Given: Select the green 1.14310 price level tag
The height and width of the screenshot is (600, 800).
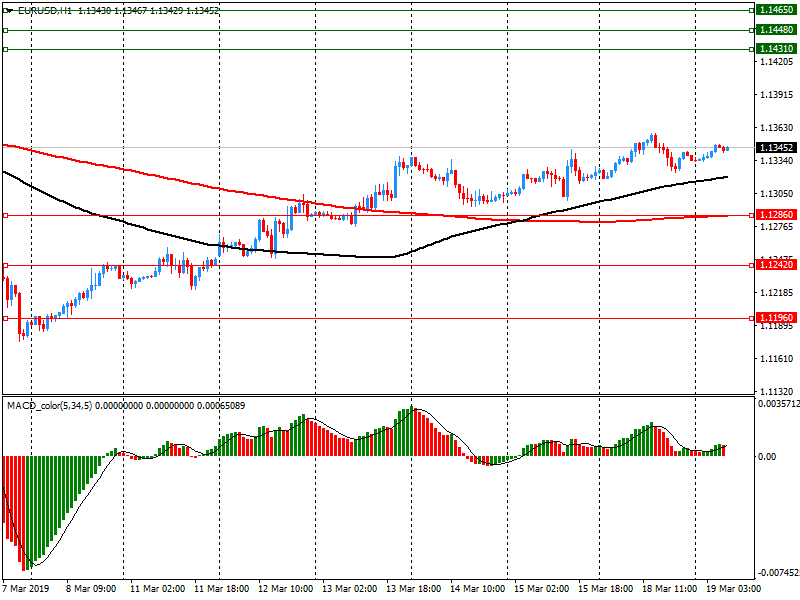Looking at the screenshot, I should [775, 49].
